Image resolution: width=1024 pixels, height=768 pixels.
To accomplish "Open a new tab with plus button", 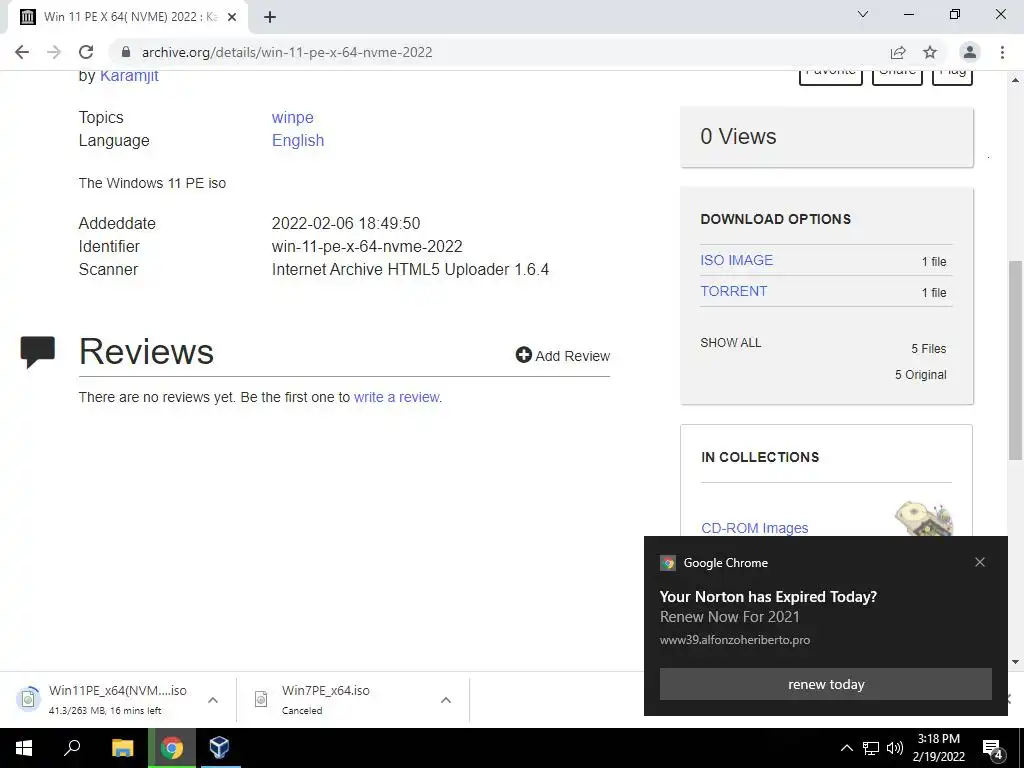I will (270, 17).
